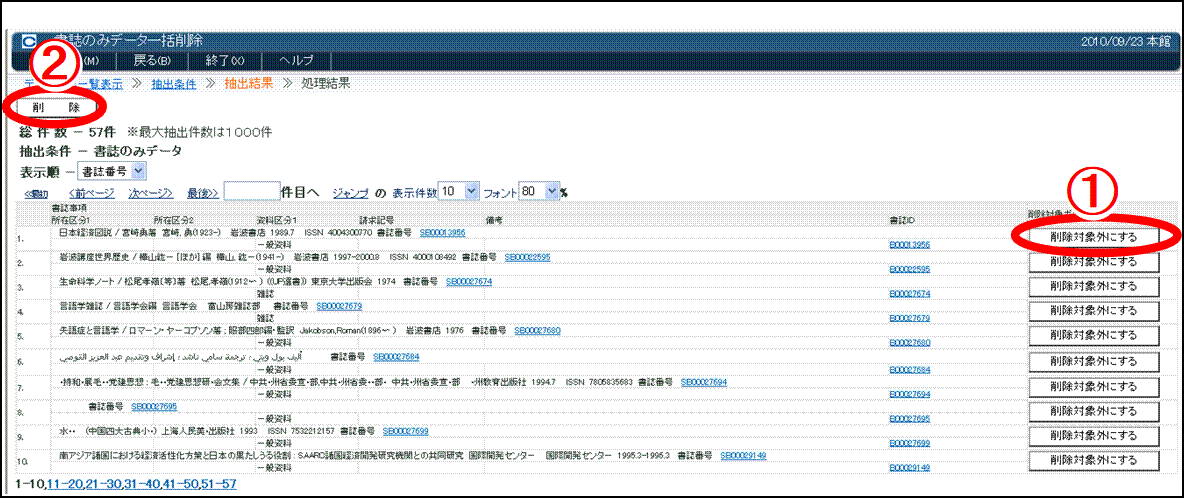Click the 件目へ number input field
Image resolution: width=1184 pixels, height=498 pixels.
click(x=251, y=192)
